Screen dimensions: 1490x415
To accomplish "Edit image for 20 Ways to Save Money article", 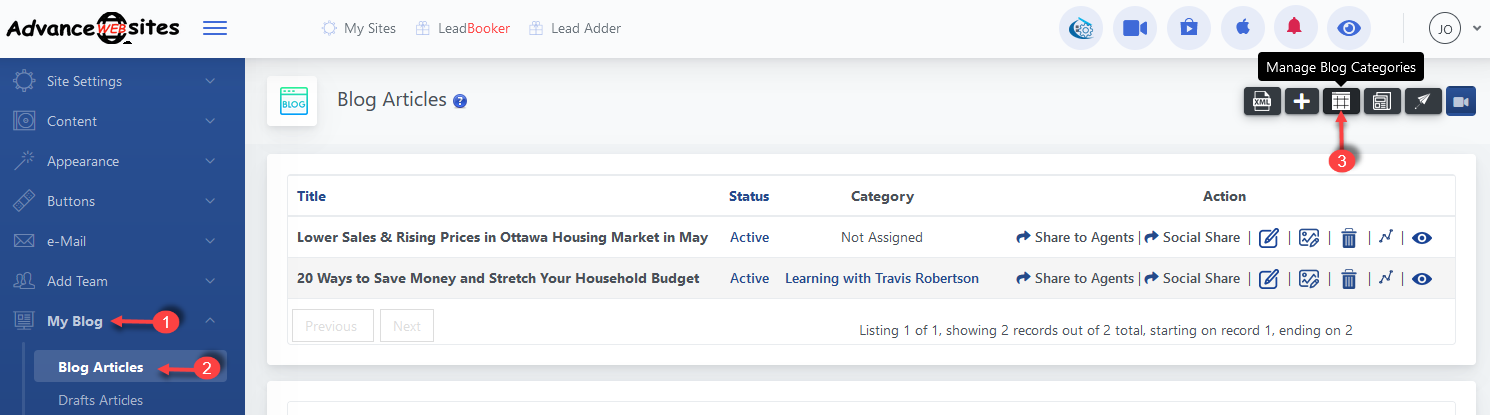I will [1309, 279].
